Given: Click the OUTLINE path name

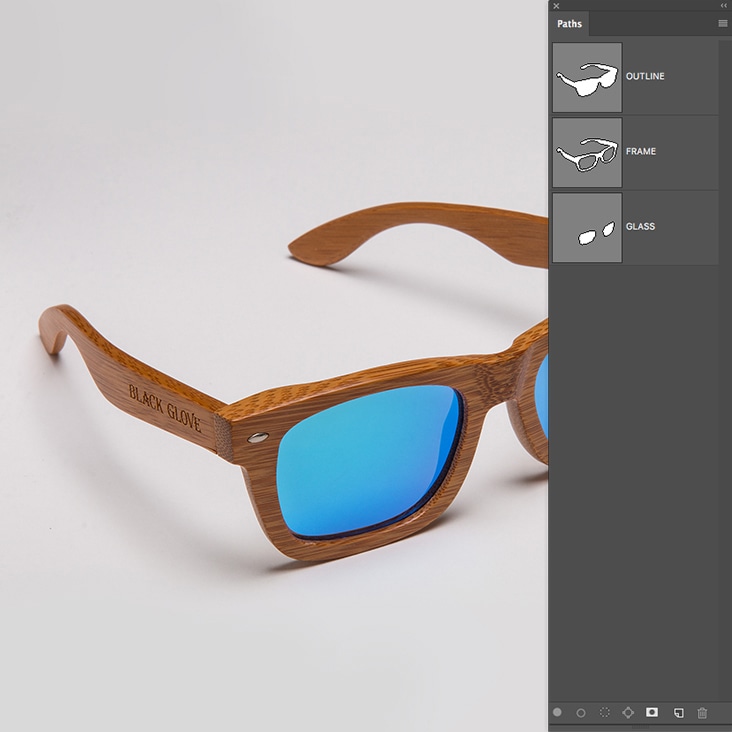Looking at the screenshot, I should pyautogui.click(x=645, y=77).
